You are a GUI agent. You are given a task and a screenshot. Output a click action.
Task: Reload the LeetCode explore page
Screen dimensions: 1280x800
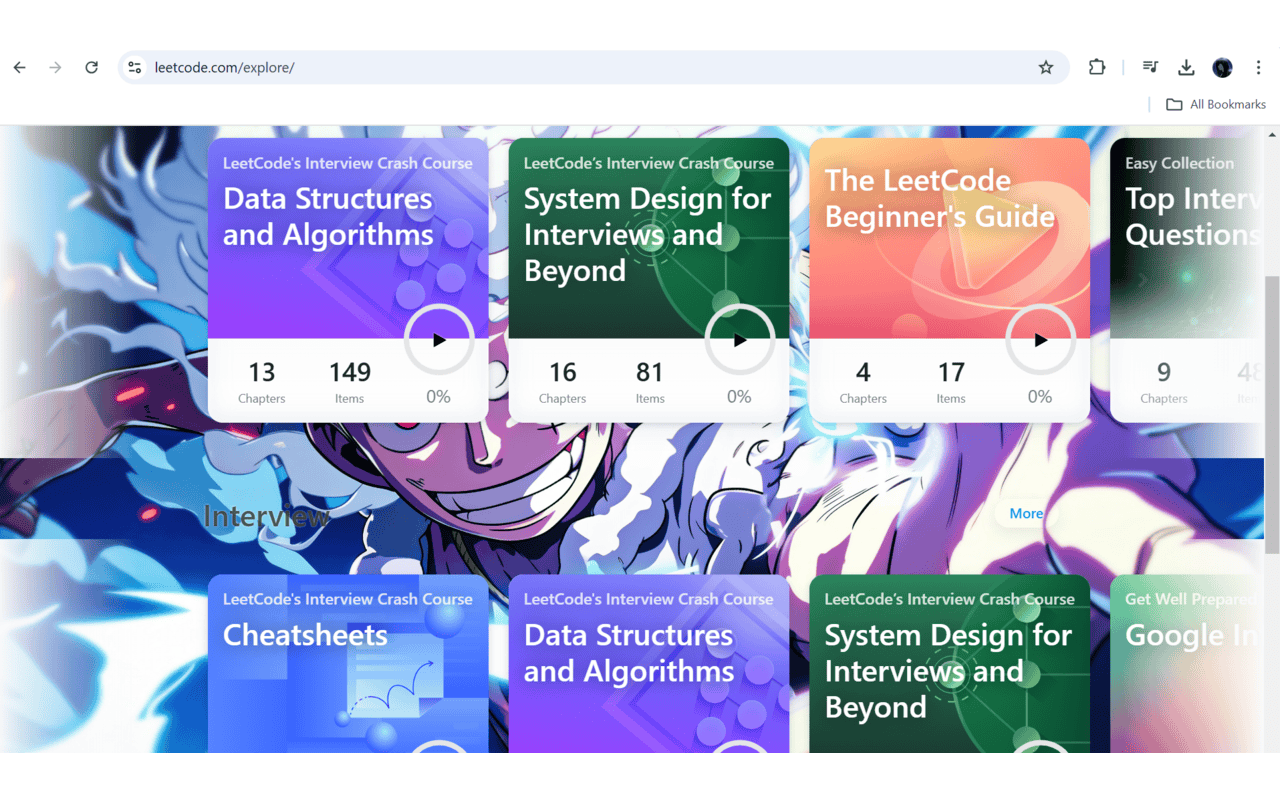91,67
